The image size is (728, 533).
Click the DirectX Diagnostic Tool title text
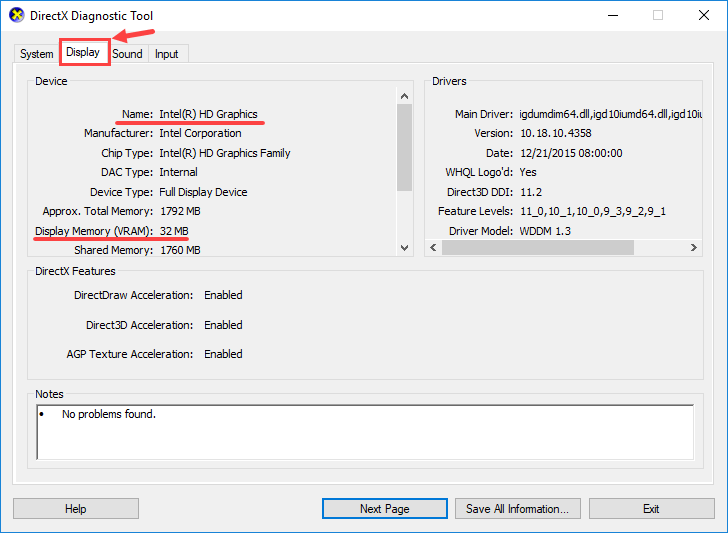[91, 16]
